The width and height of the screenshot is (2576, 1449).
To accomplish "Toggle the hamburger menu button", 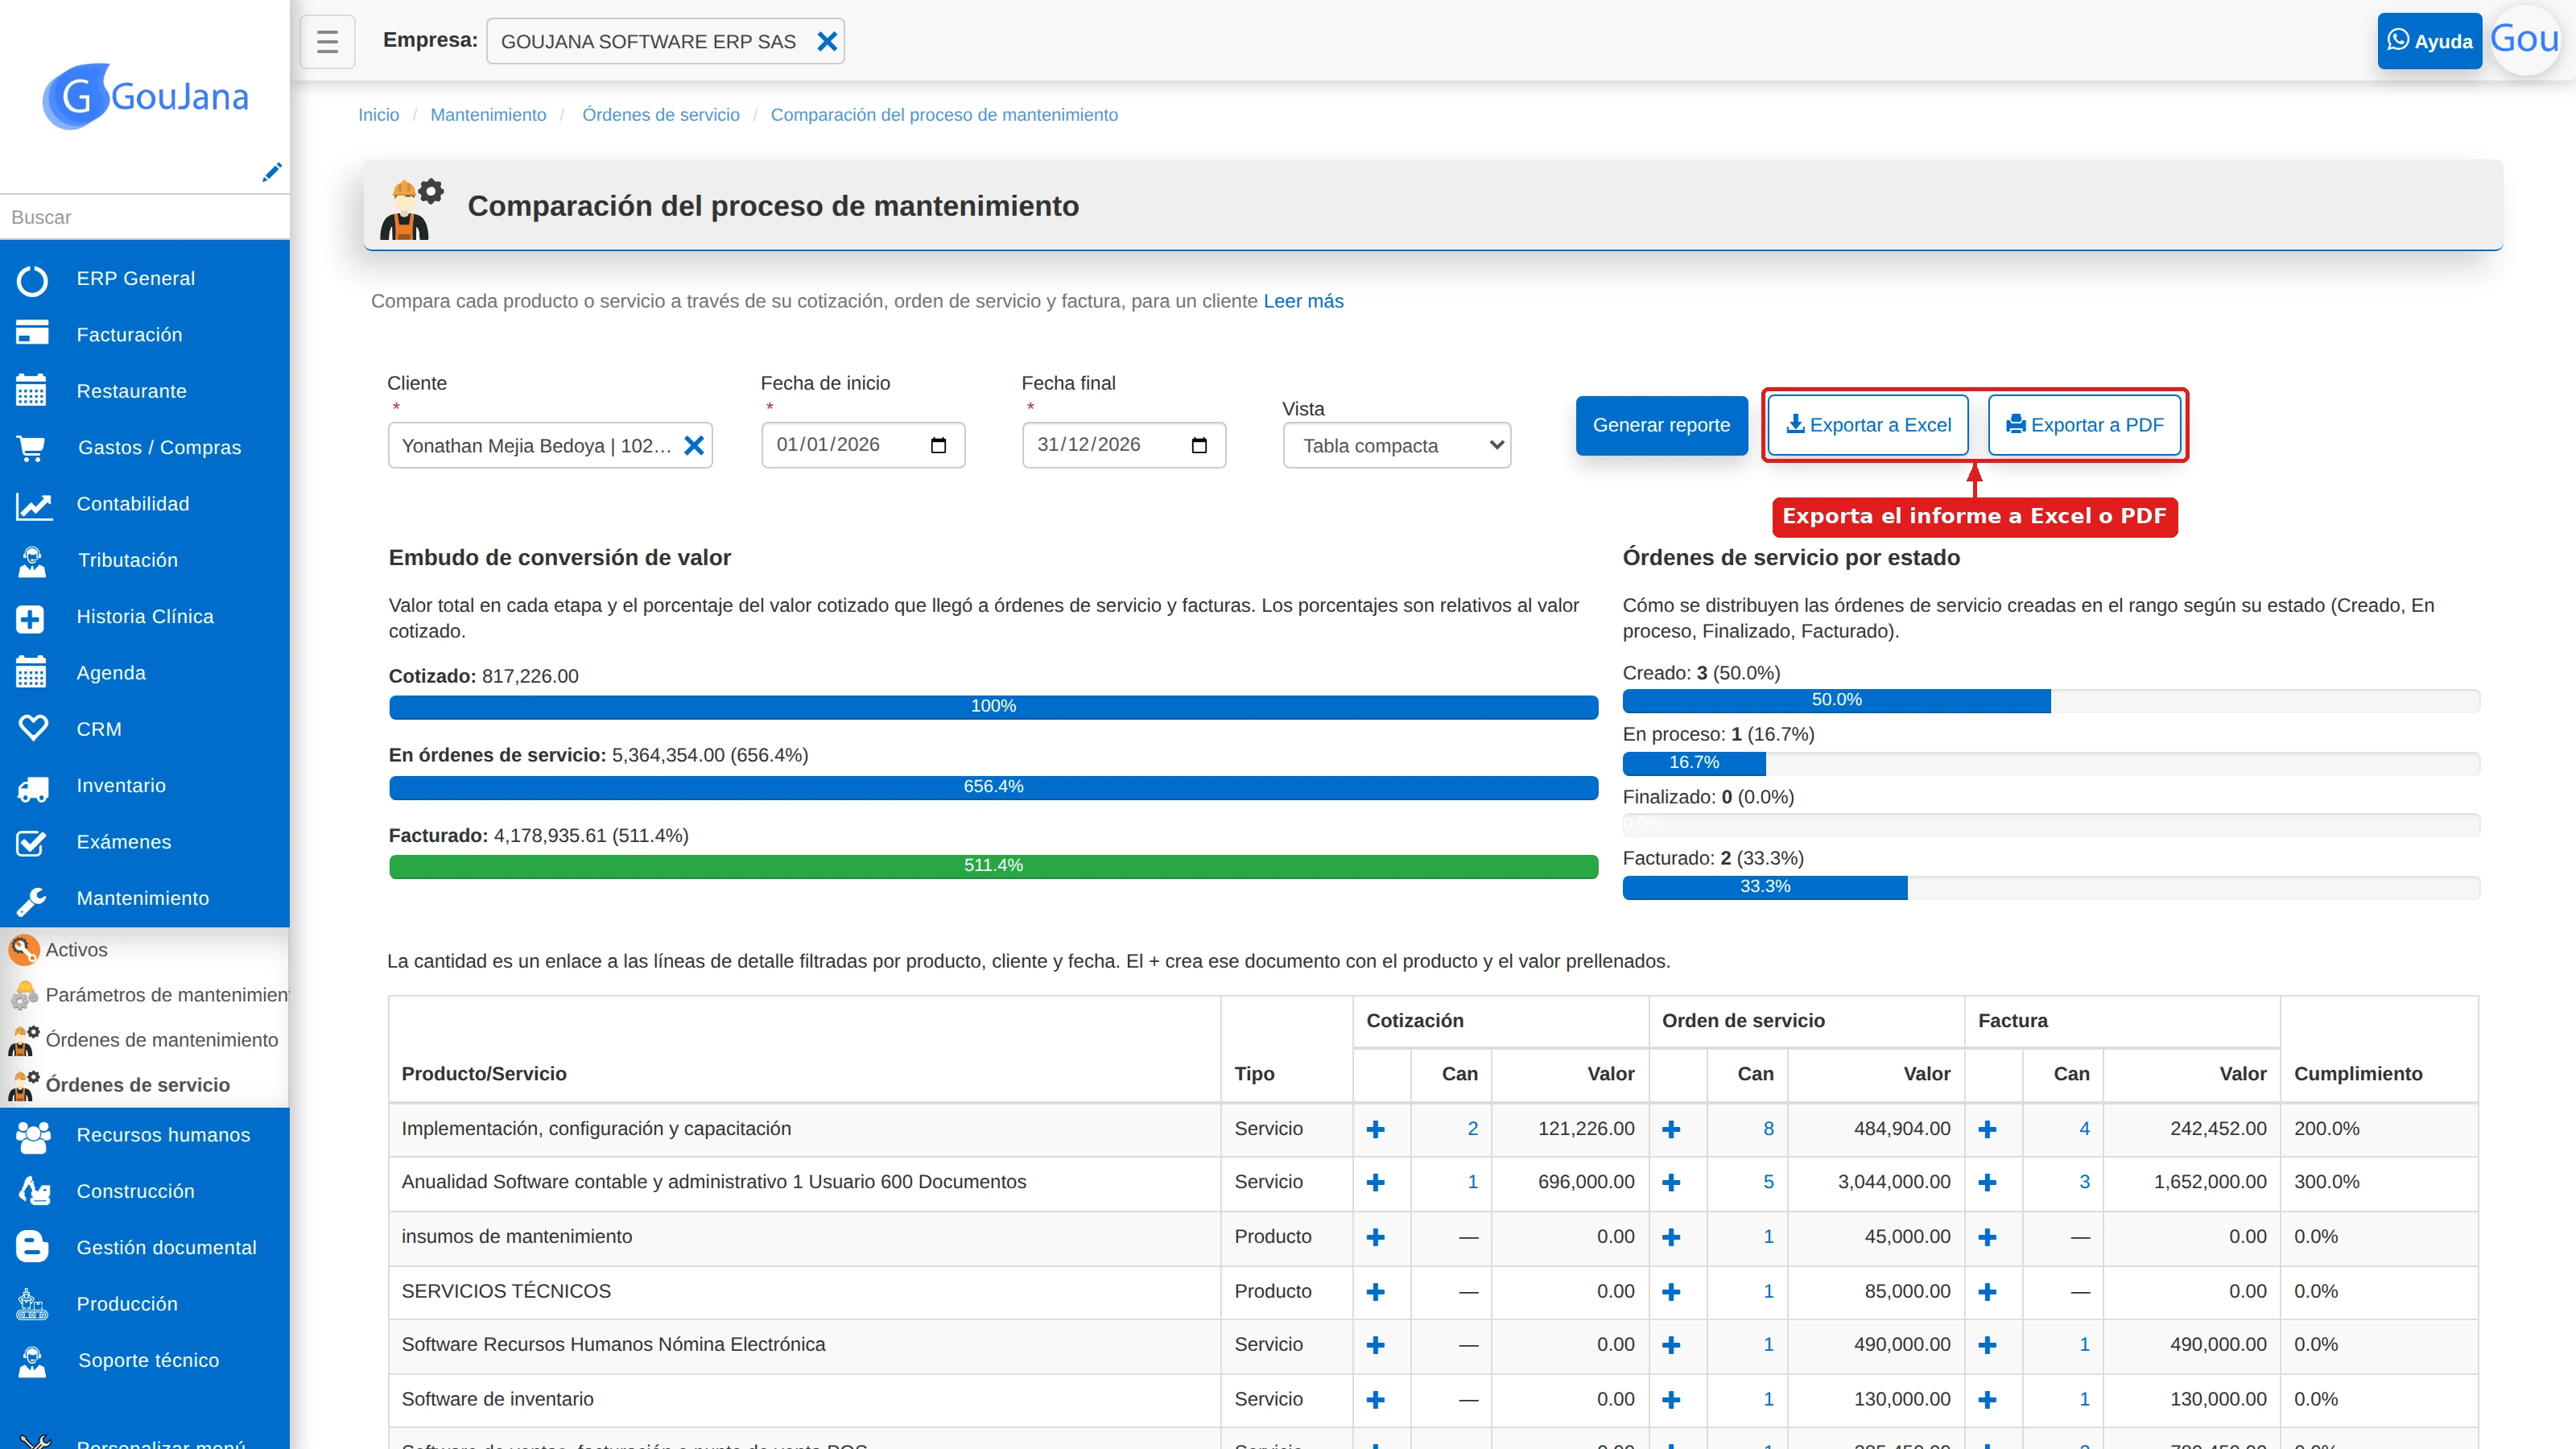I will [x=327, y=41].
